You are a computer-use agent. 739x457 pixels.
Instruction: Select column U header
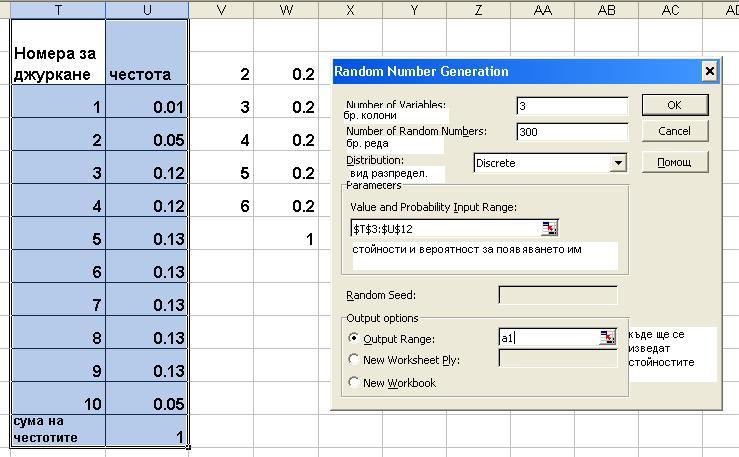coord(147,9)
